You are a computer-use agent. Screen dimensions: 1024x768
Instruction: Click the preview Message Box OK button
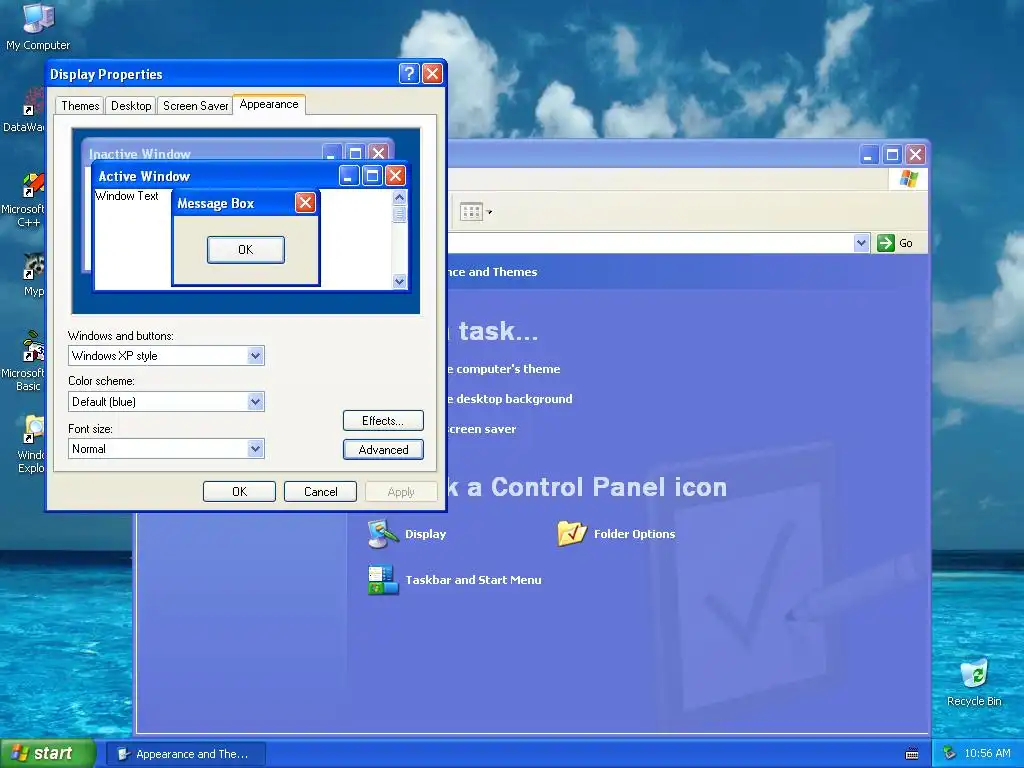[246, 249]
